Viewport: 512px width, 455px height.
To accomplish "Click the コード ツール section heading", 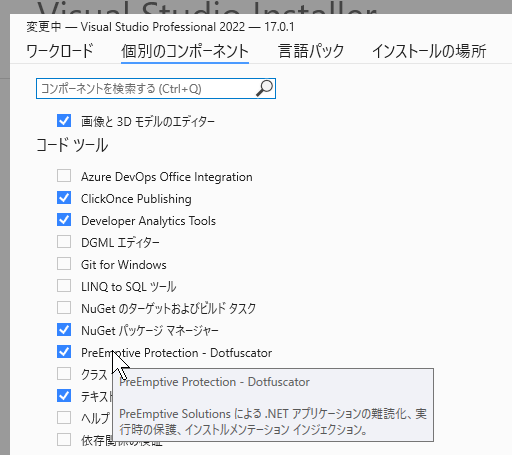I will point(72,145).
